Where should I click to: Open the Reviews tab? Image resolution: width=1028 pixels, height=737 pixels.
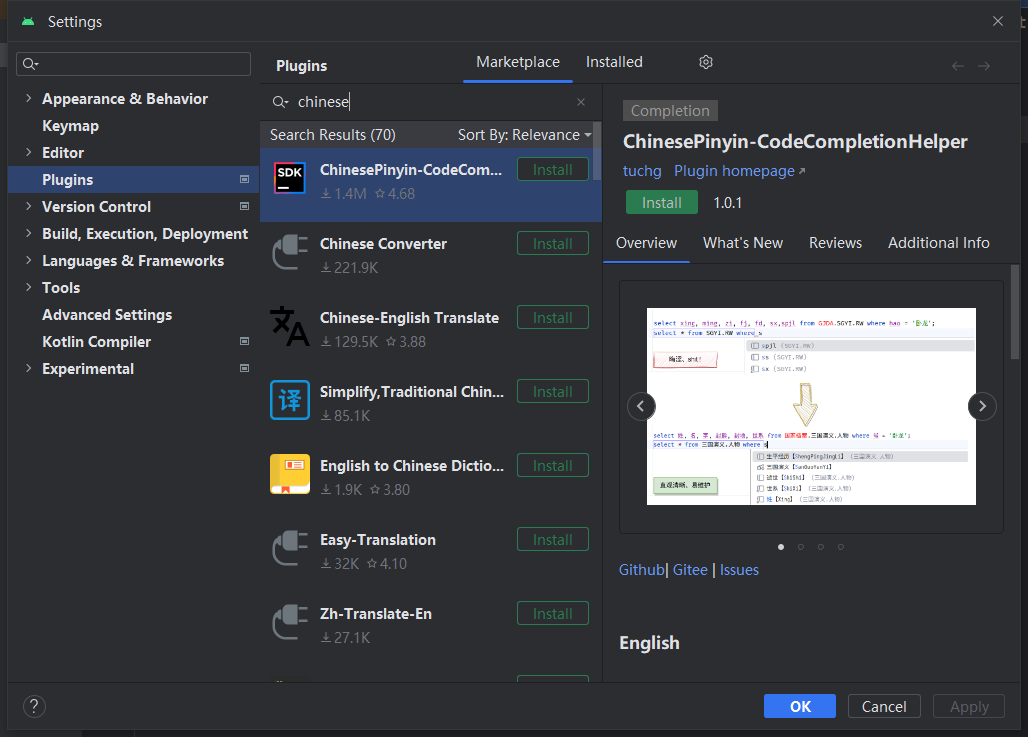[835, 243]
